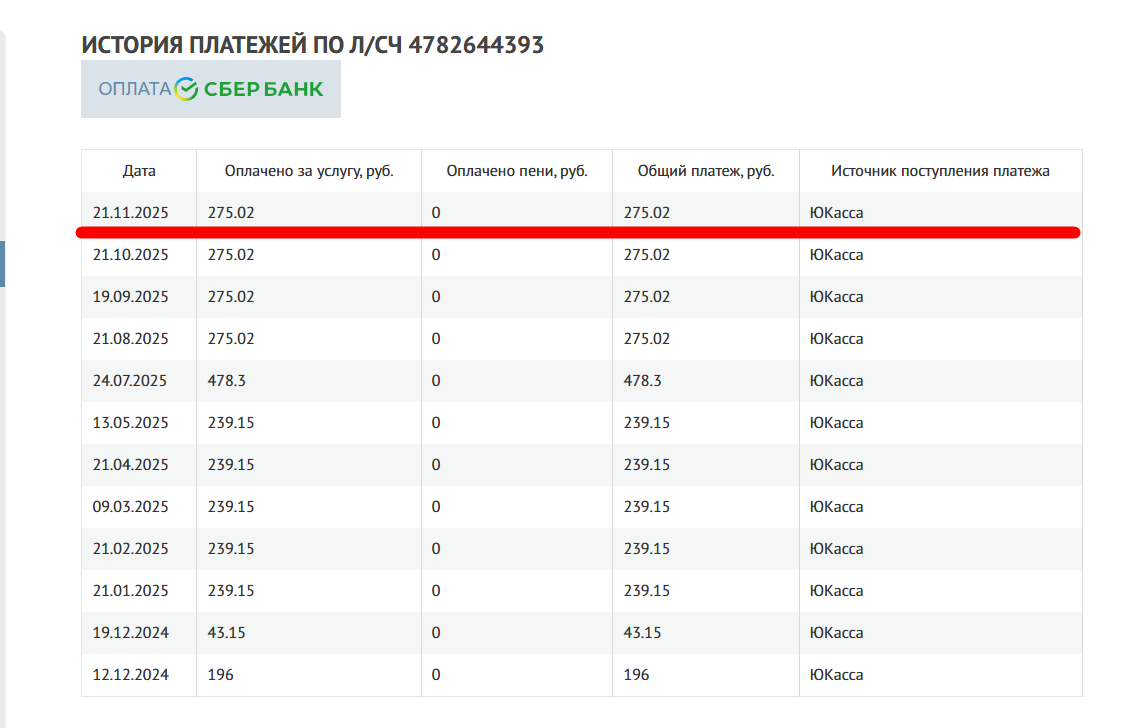1123x728 pixels.
Task: Click the page heading with account number 4782644393
Action: (312, 45)
